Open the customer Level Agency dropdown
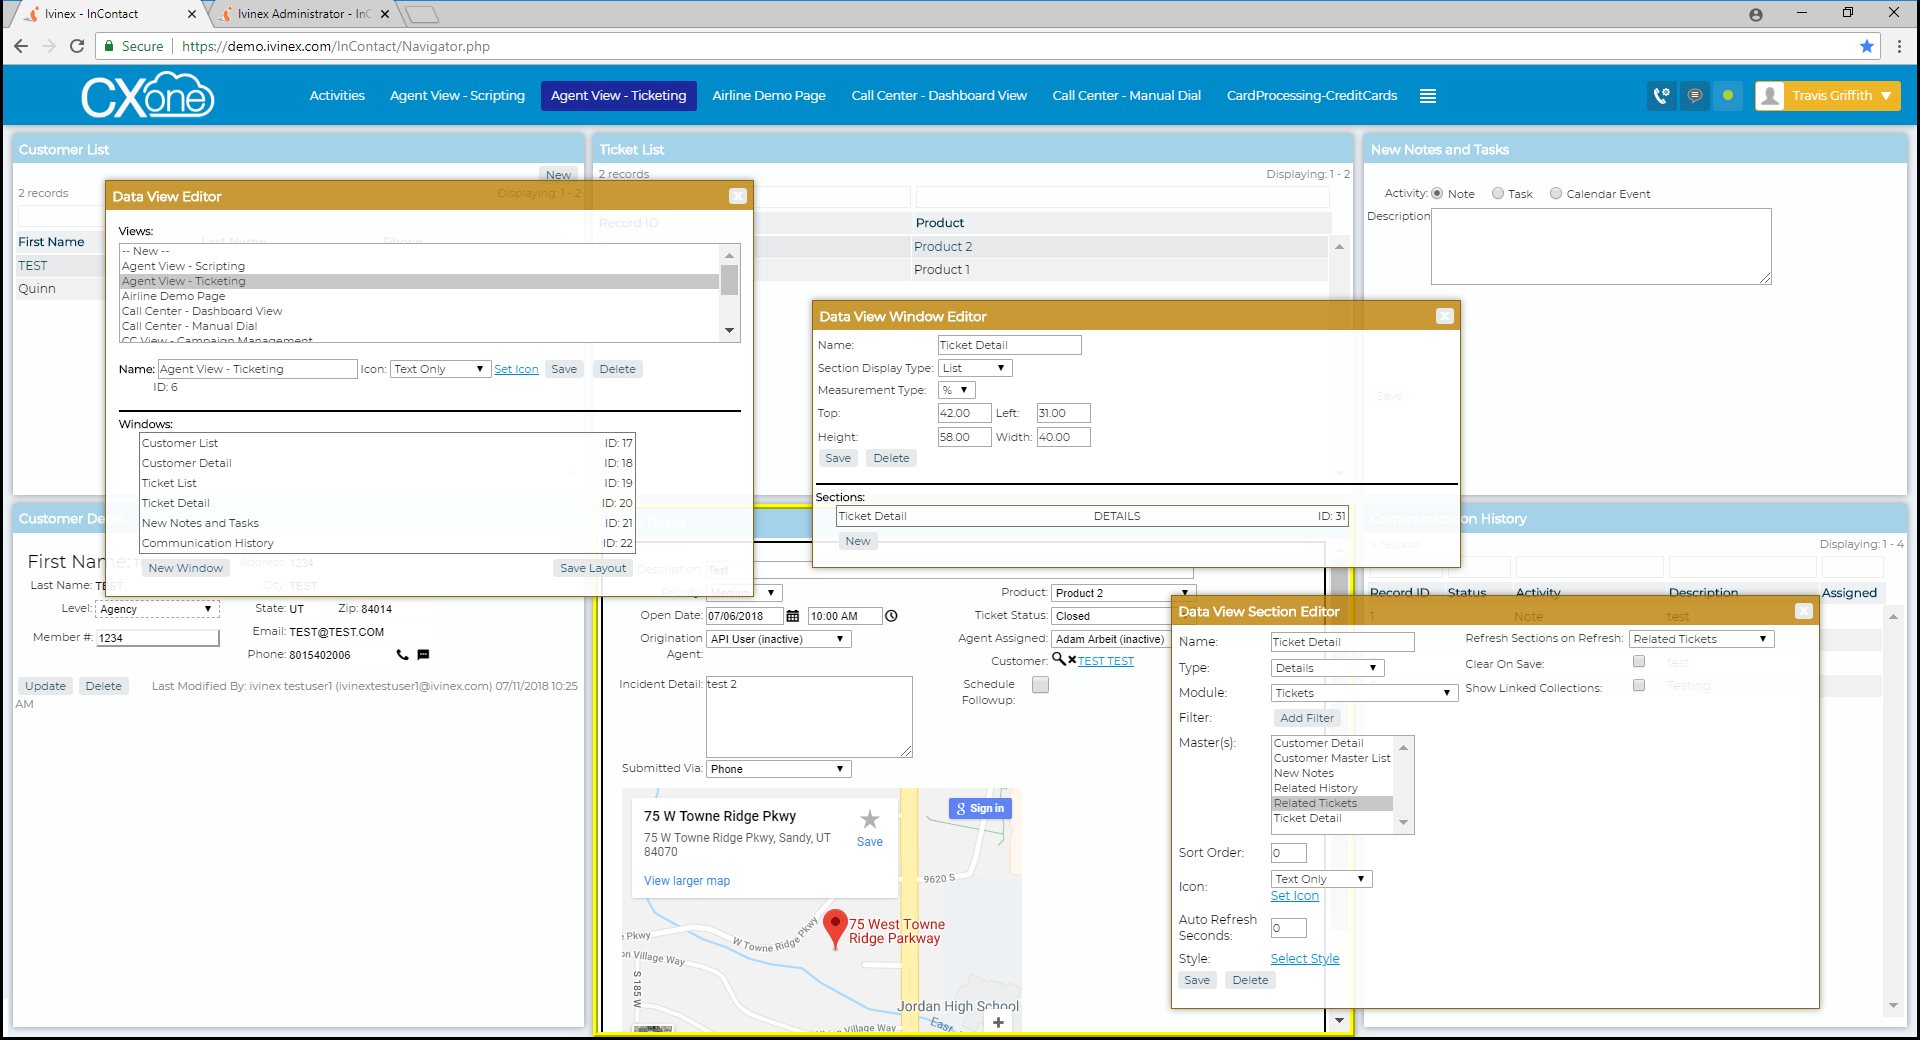Viewport: 1920px width, 1040px height. (x=157, y=609)
